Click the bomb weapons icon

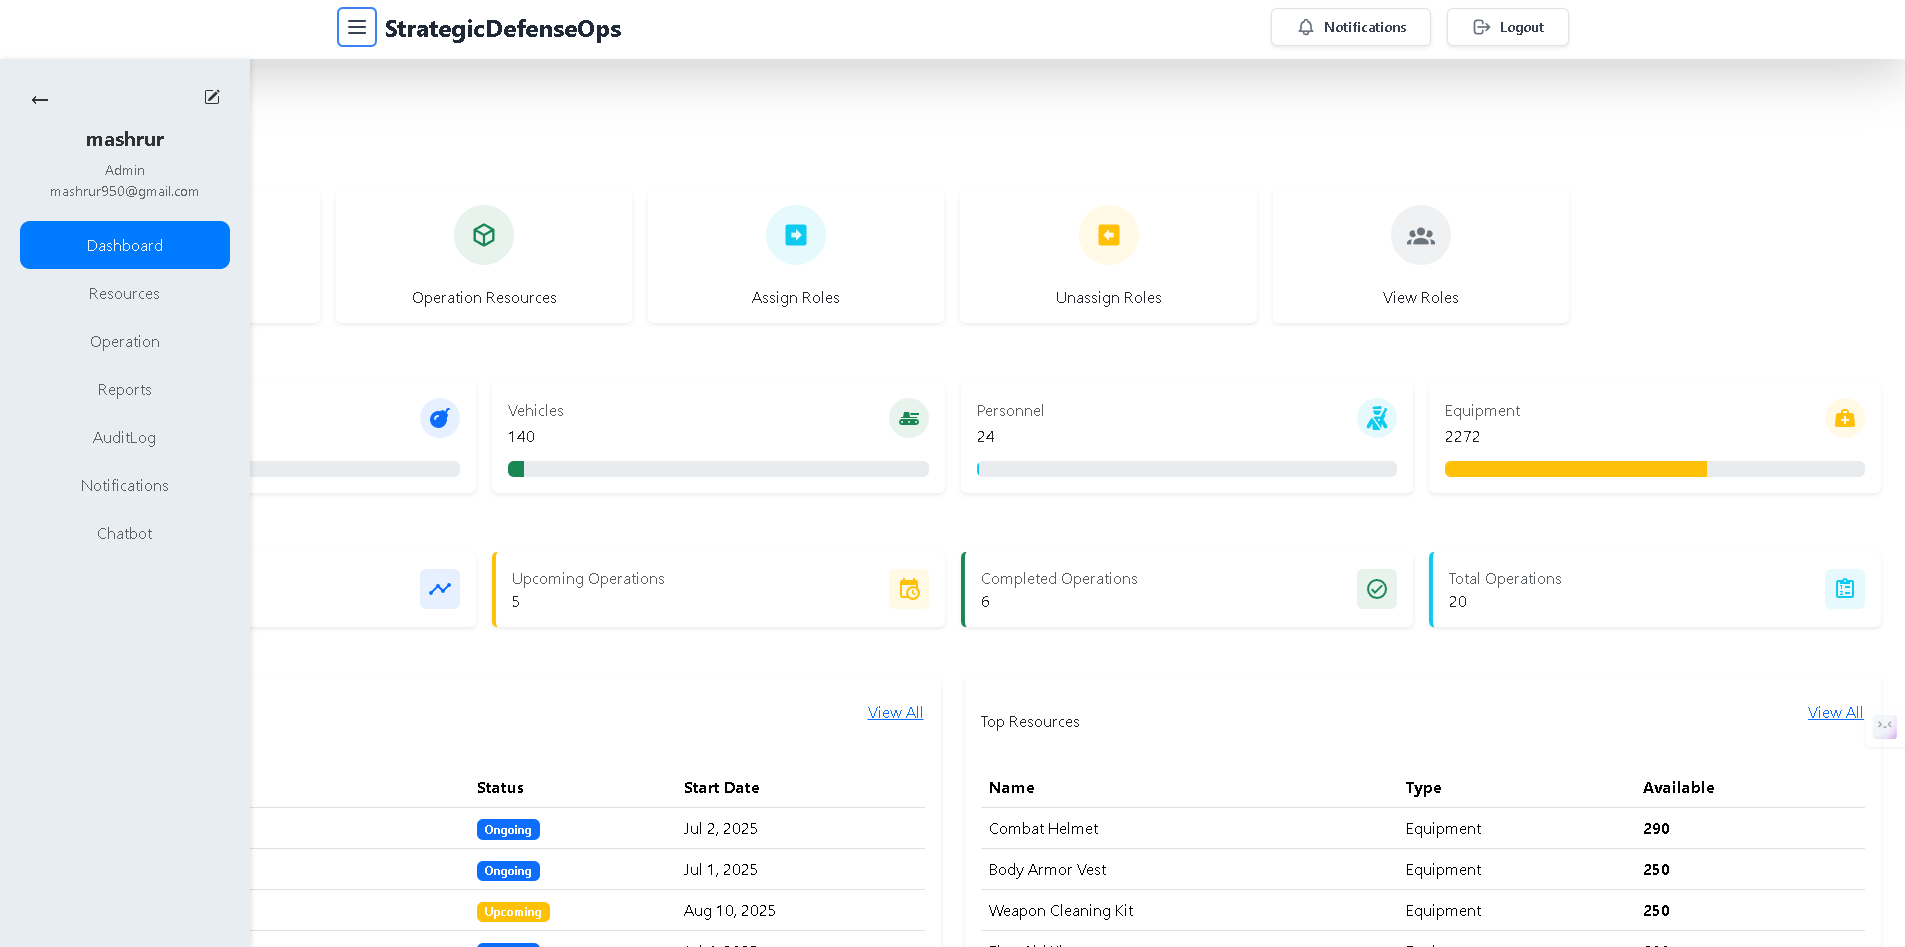pyautogui.click(x=440, y=418)
